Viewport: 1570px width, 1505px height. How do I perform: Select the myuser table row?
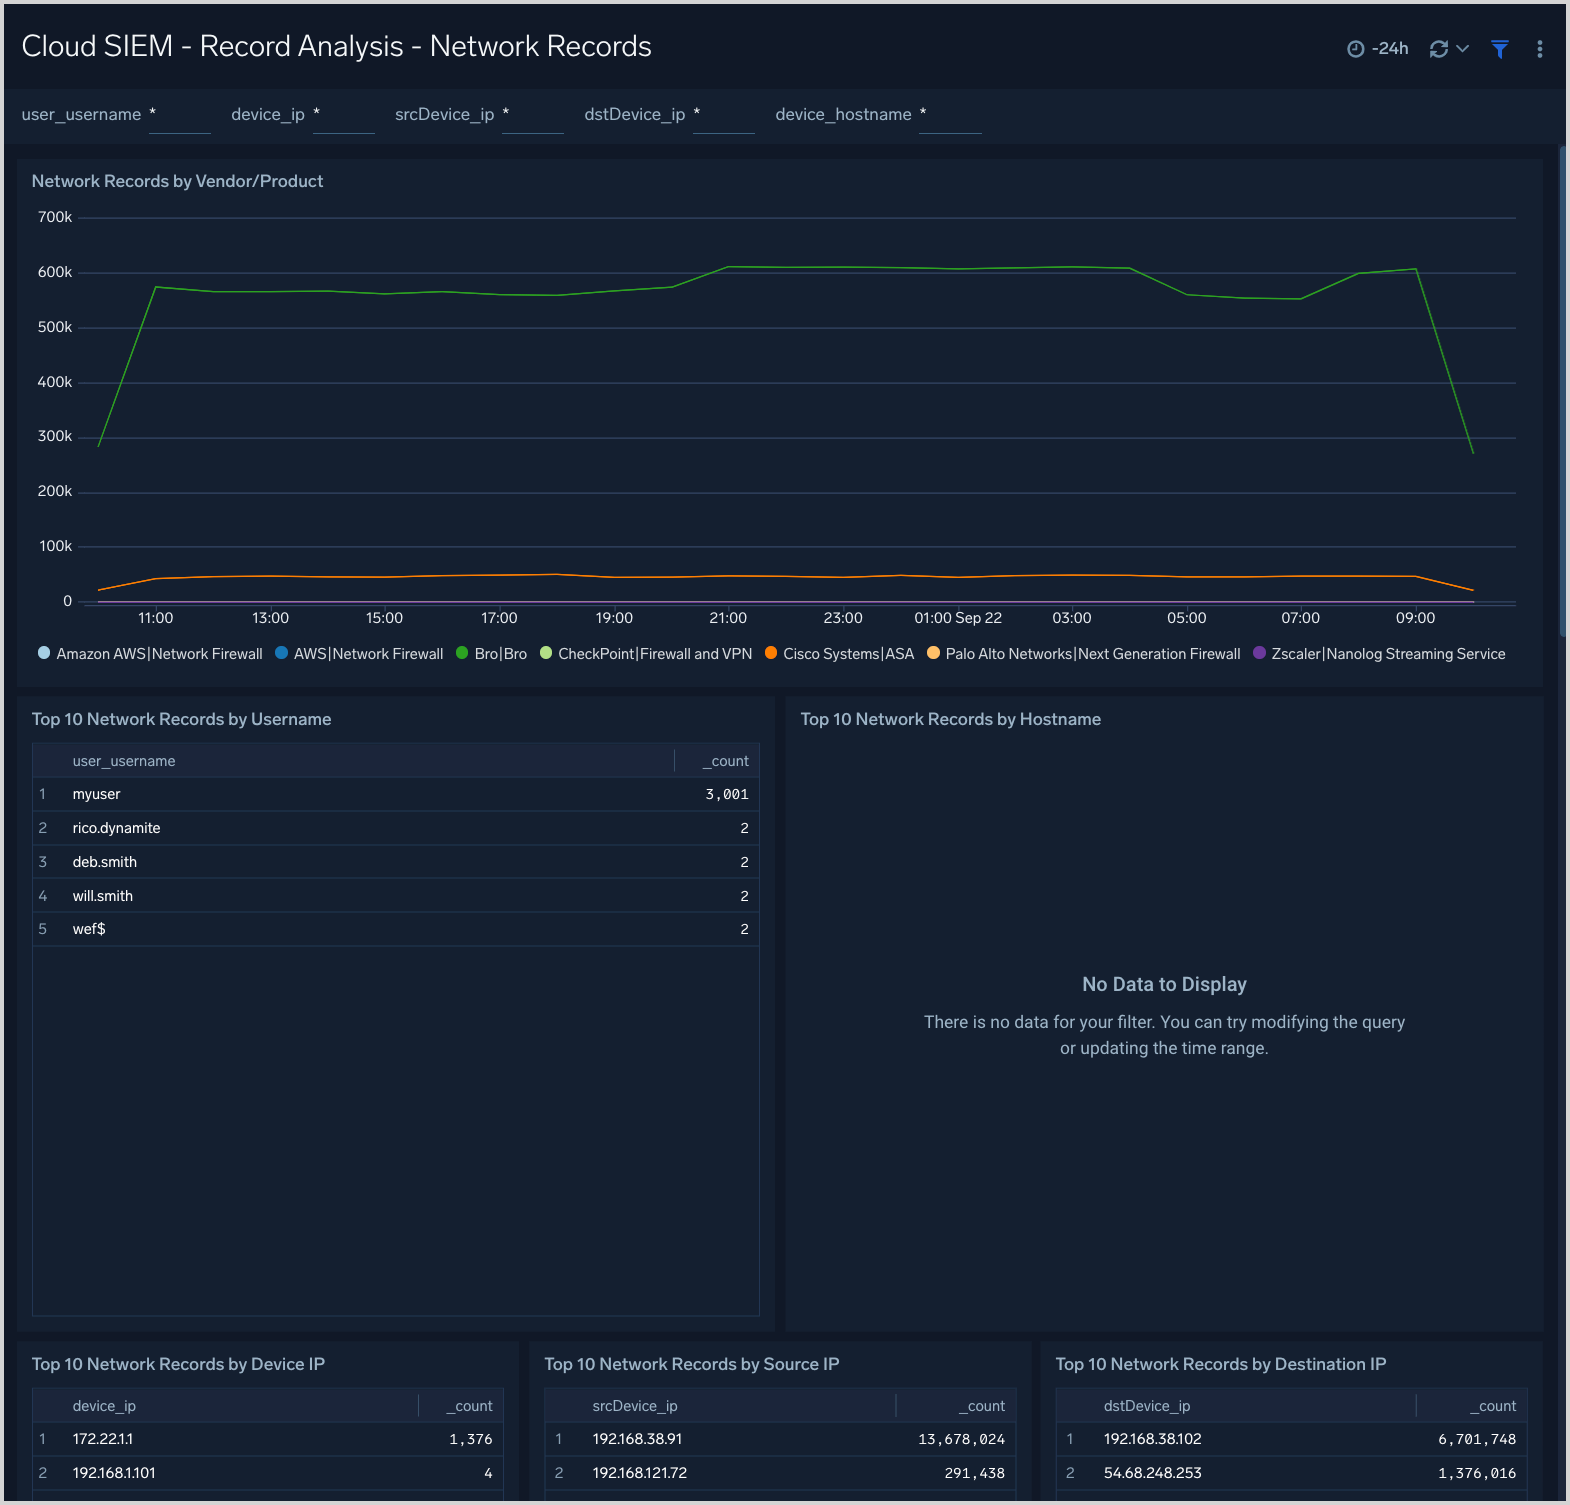[x=395, y=794]
